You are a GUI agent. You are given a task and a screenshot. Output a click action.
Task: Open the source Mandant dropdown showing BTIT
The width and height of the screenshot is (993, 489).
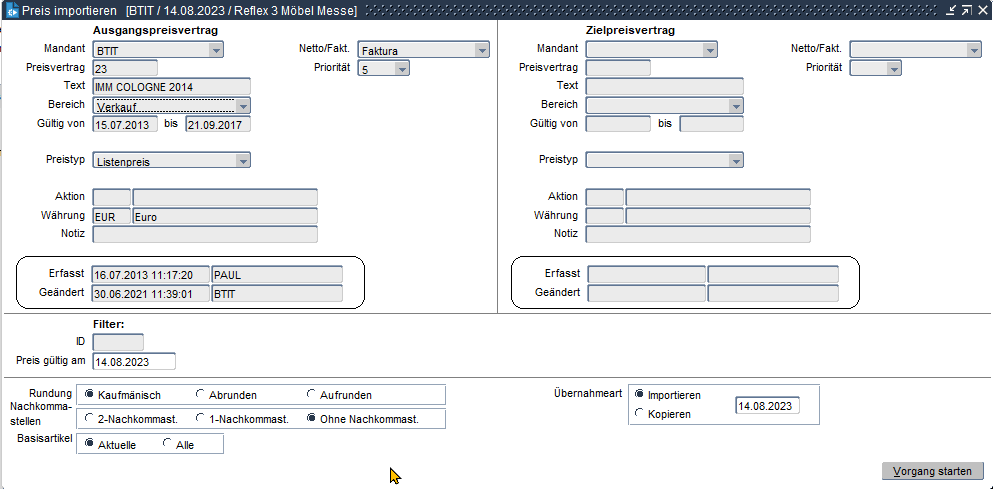coord(216,50)
